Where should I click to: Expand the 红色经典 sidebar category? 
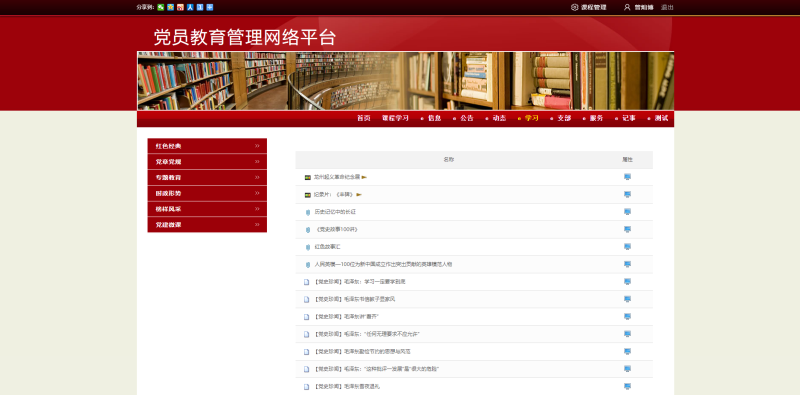point(207,146)
